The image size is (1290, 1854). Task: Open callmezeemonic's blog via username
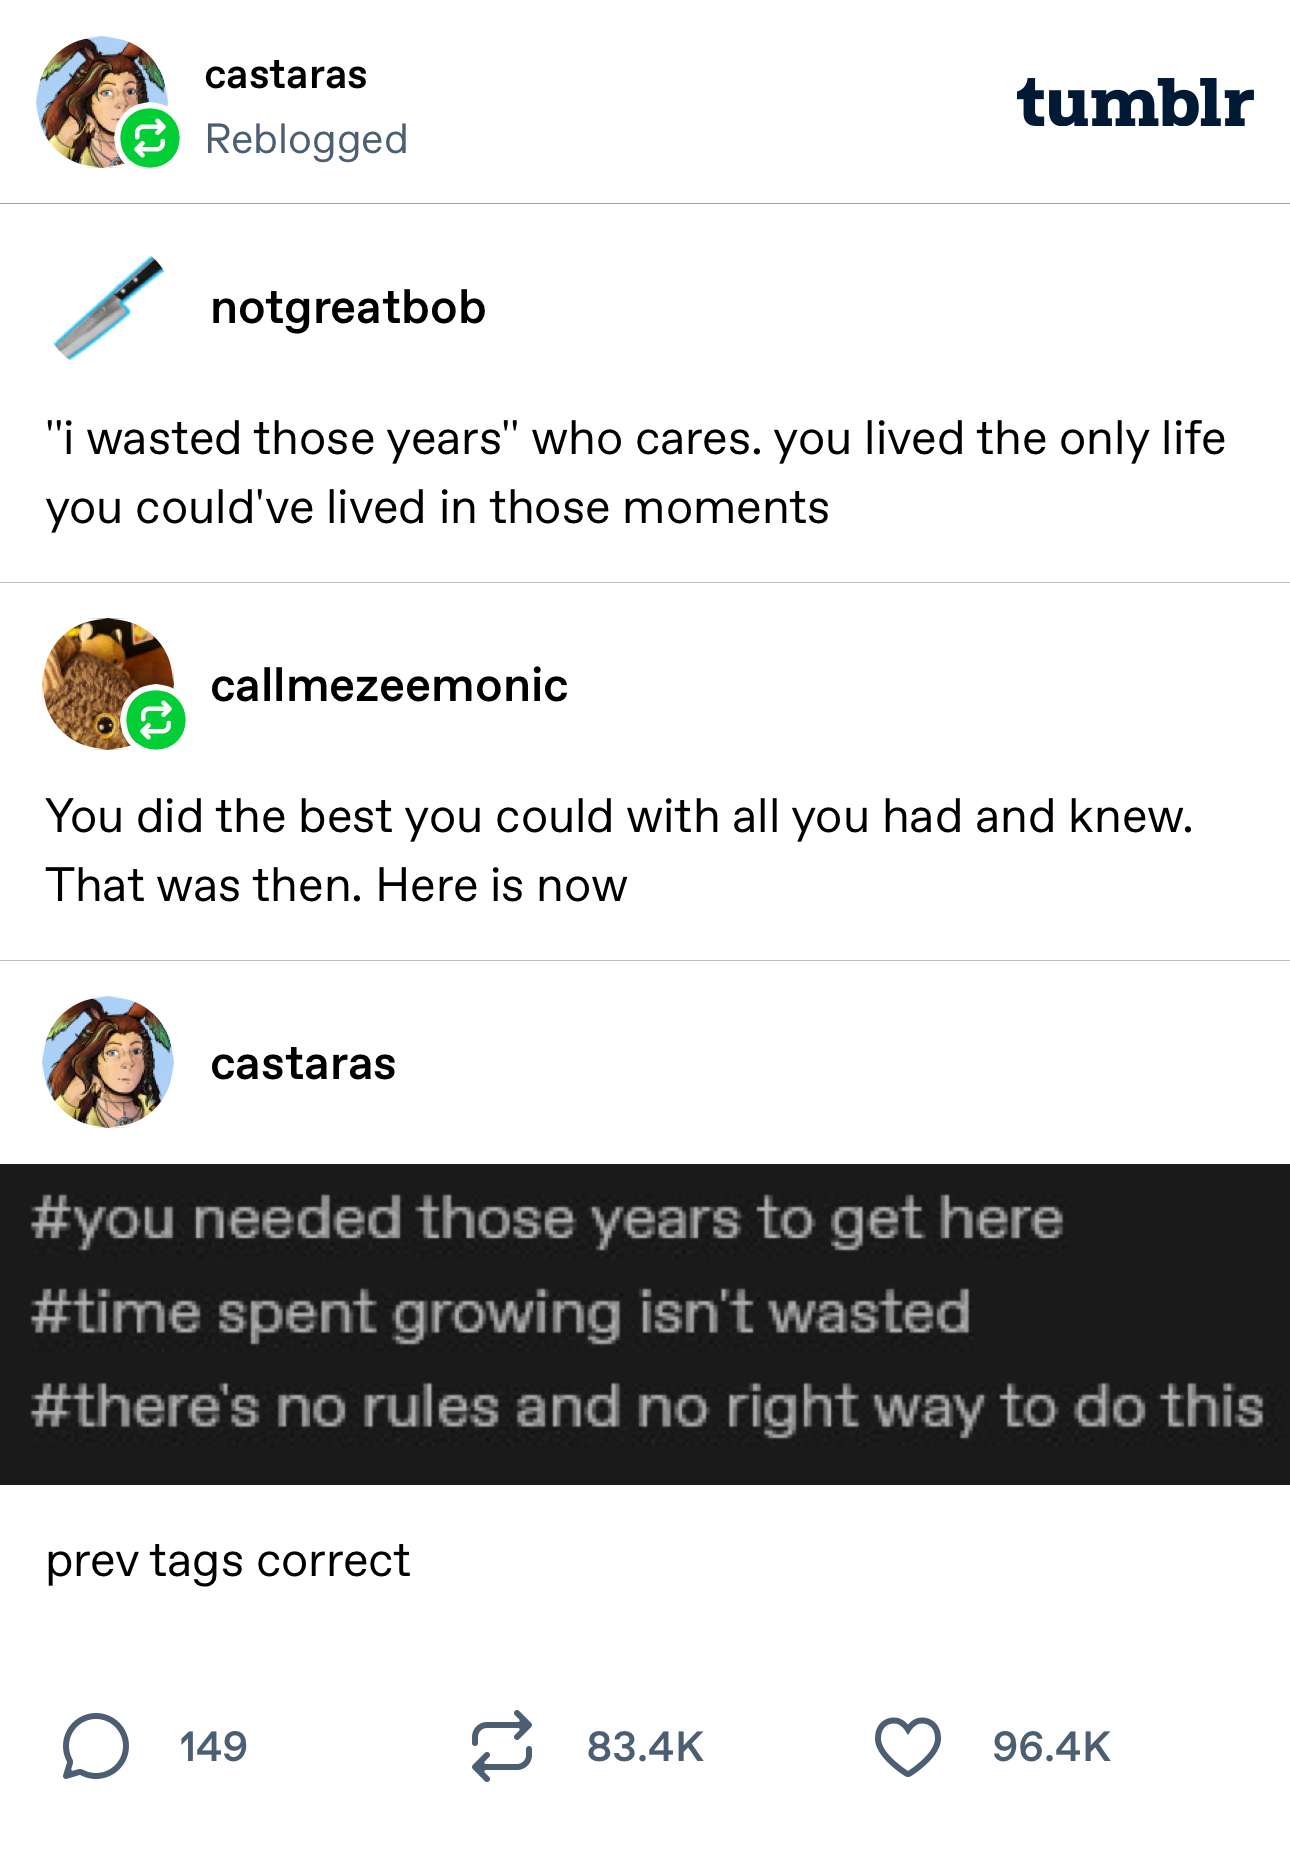click(x=389, y=685)
